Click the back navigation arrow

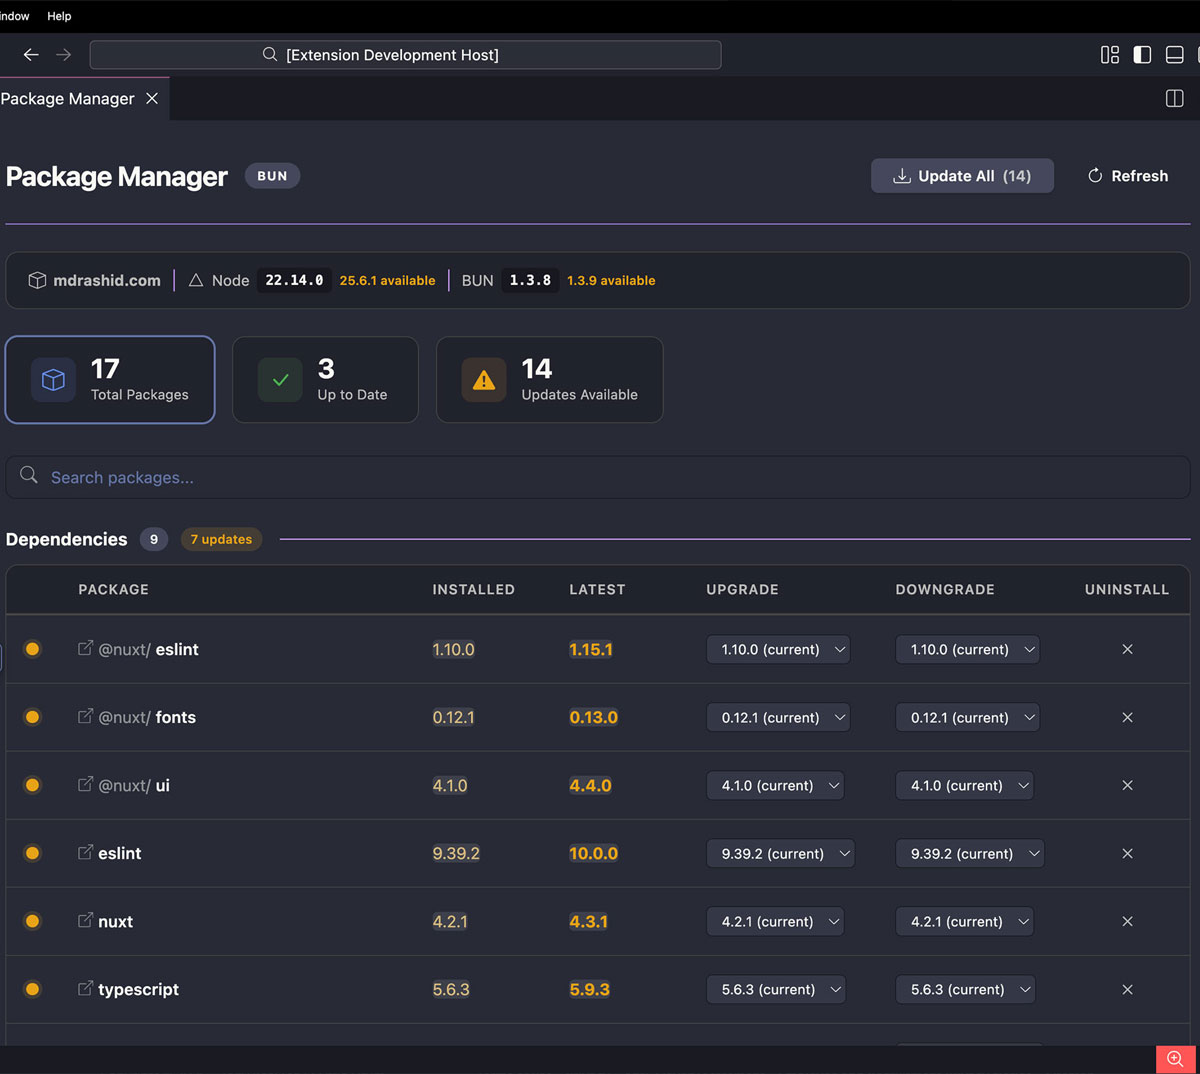coord(30,55)
